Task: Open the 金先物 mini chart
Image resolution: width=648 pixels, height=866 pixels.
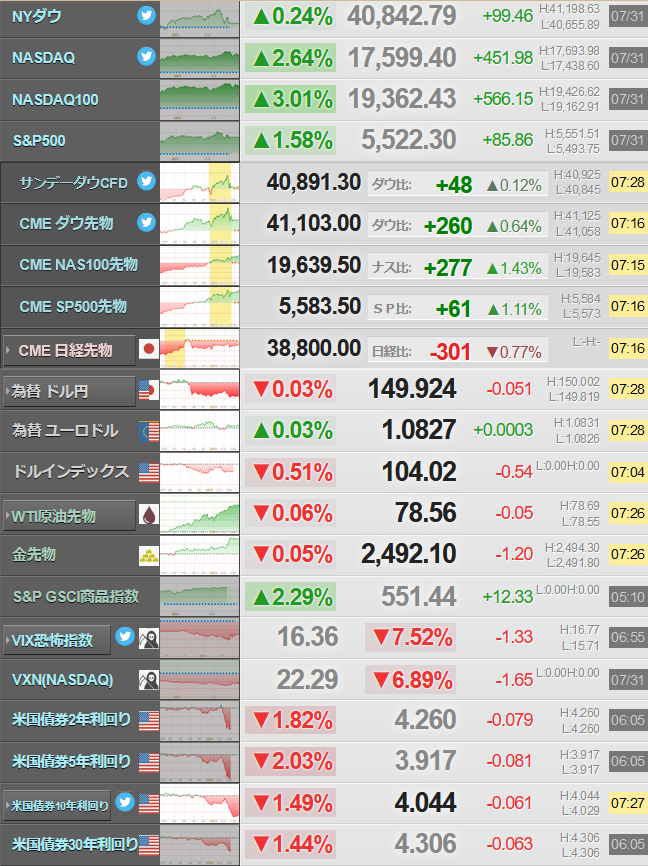Action: tap(199, 555)
